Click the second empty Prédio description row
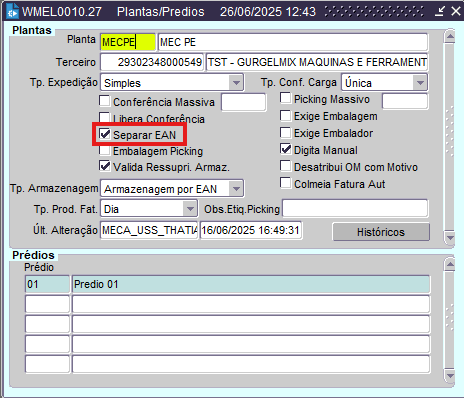Viewport: 464px width, 398px height. (x=251, y=324)
